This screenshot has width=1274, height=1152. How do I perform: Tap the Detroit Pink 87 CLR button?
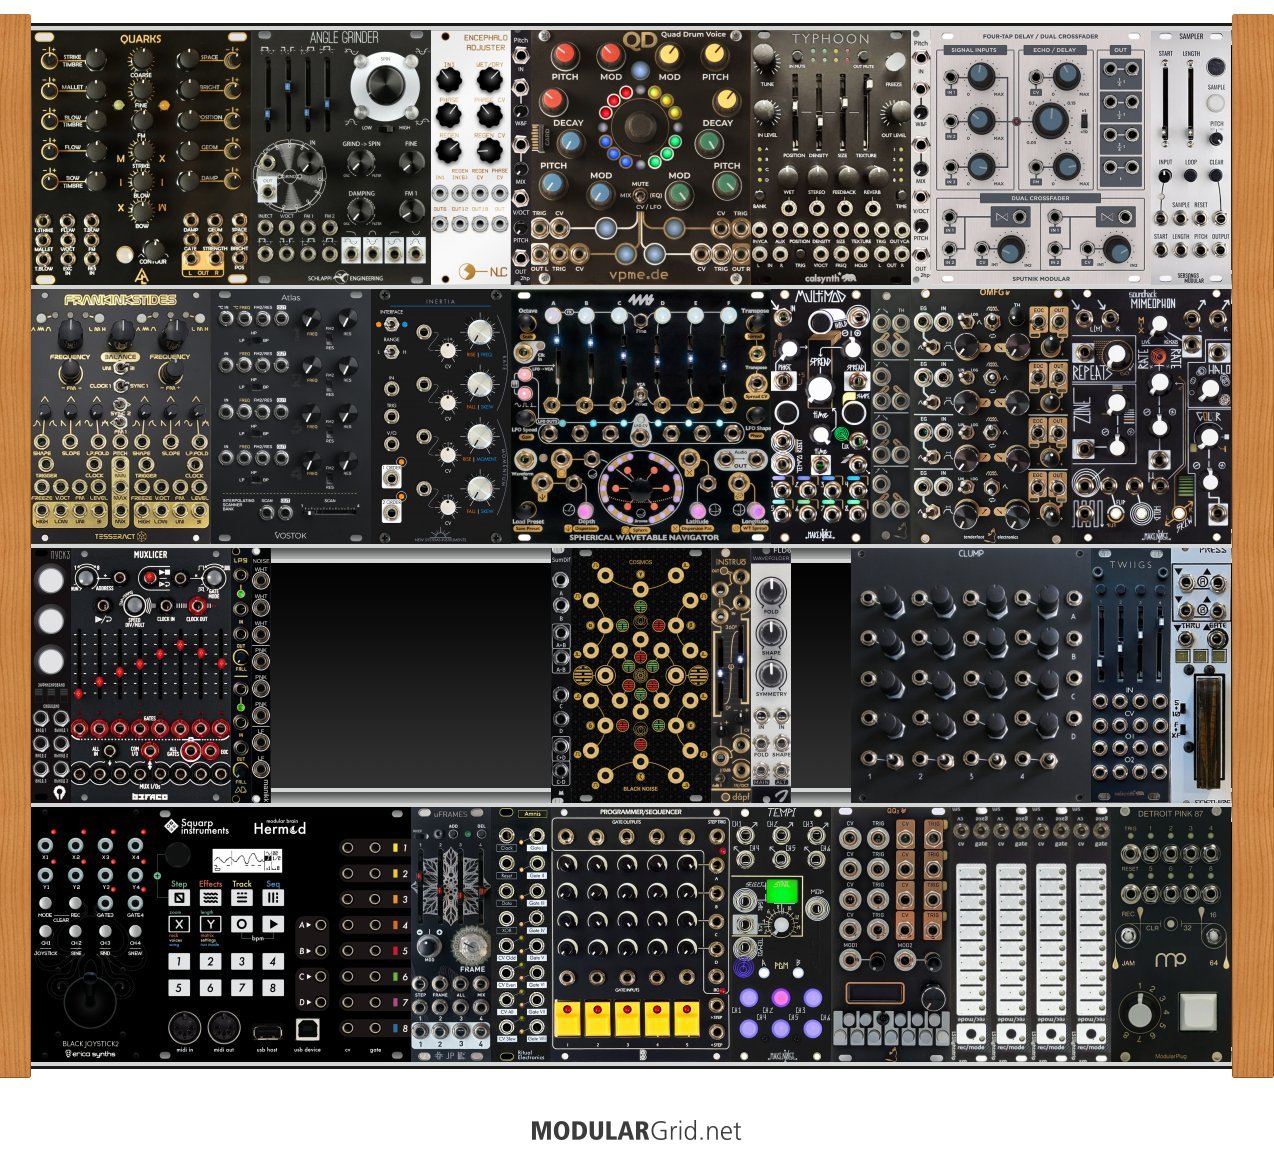[x=1169, y=926]
